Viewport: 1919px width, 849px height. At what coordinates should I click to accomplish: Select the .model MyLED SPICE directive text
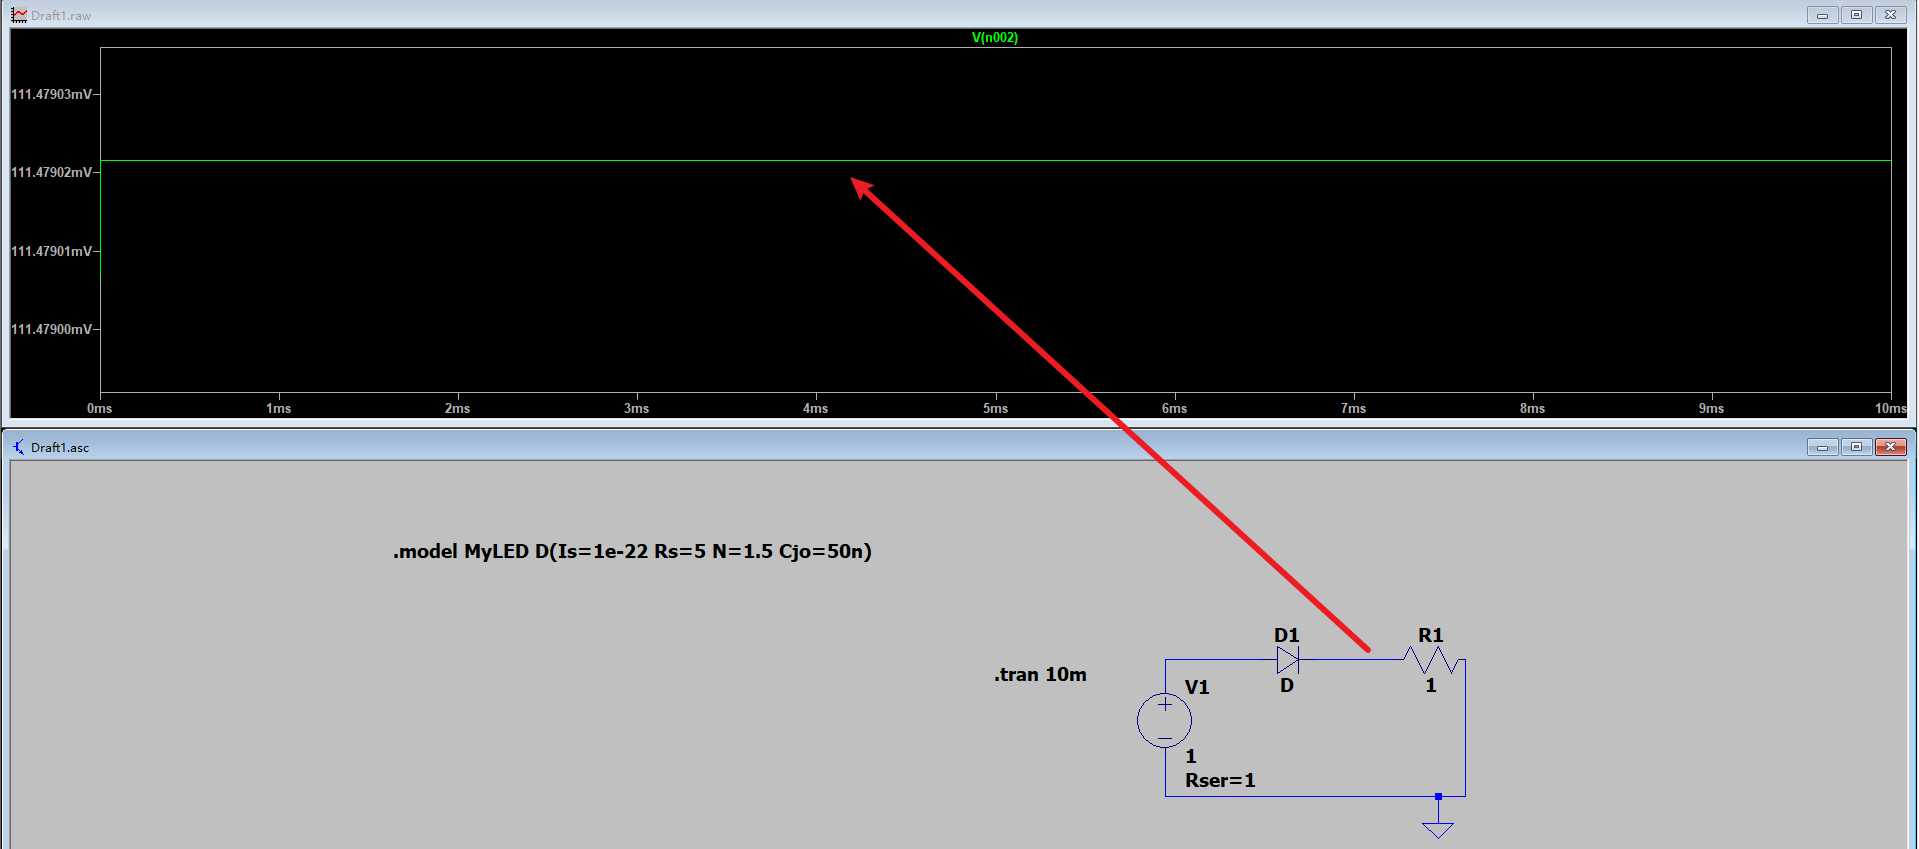(632, 551)
